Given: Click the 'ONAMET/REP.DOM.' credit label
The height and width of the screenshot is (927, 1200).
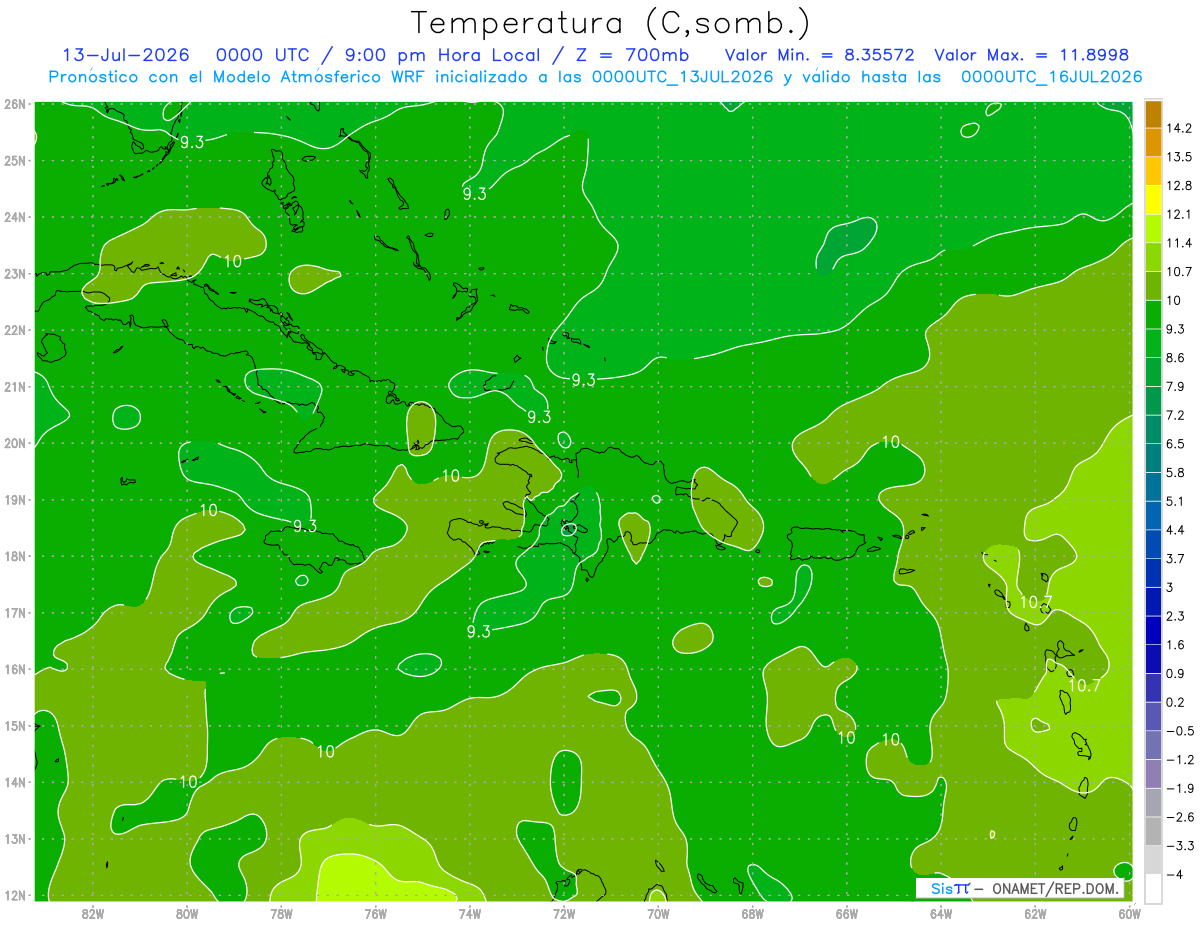Looking at the screenshot, I should pos(1056,888).
